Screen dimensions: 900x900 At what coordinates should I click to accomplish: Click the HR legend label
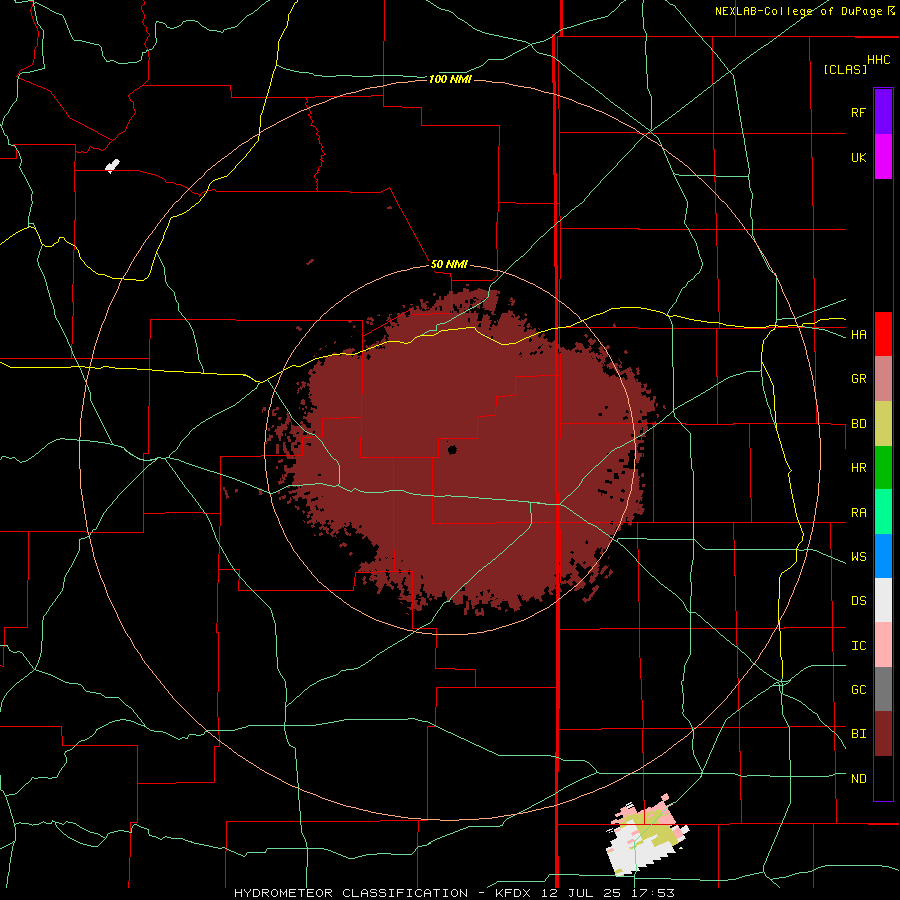[x=858, y=468]
